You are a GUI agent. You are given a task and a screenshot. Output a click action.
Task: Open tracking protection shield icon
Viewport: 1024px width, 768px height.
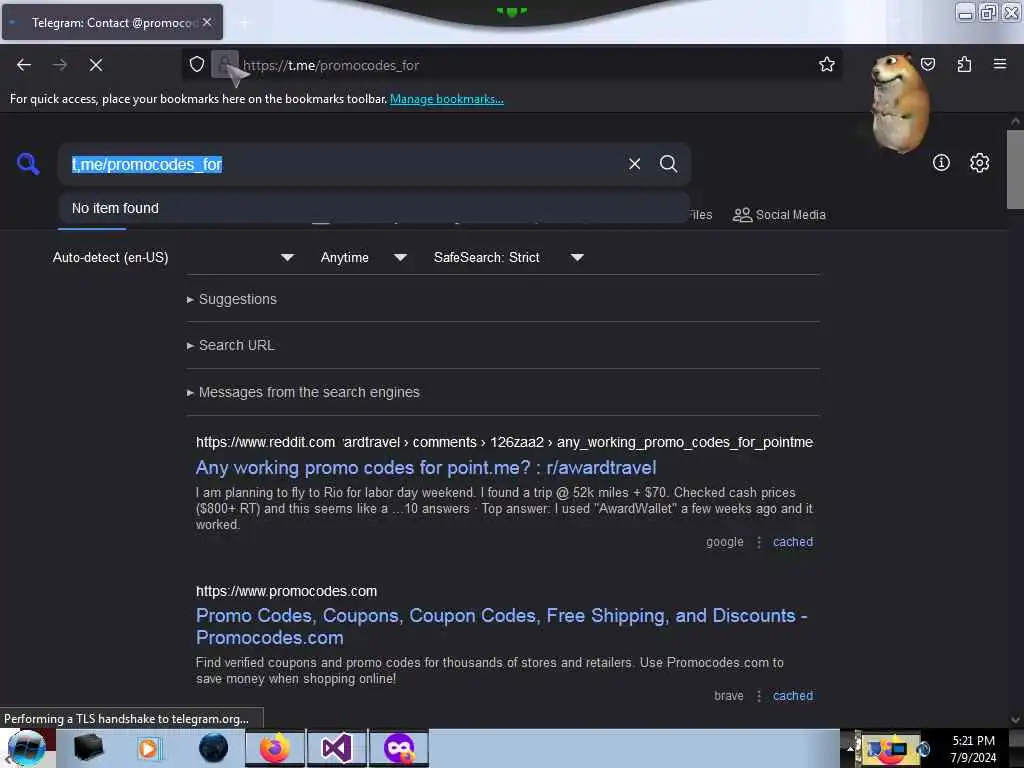(197, 64)
